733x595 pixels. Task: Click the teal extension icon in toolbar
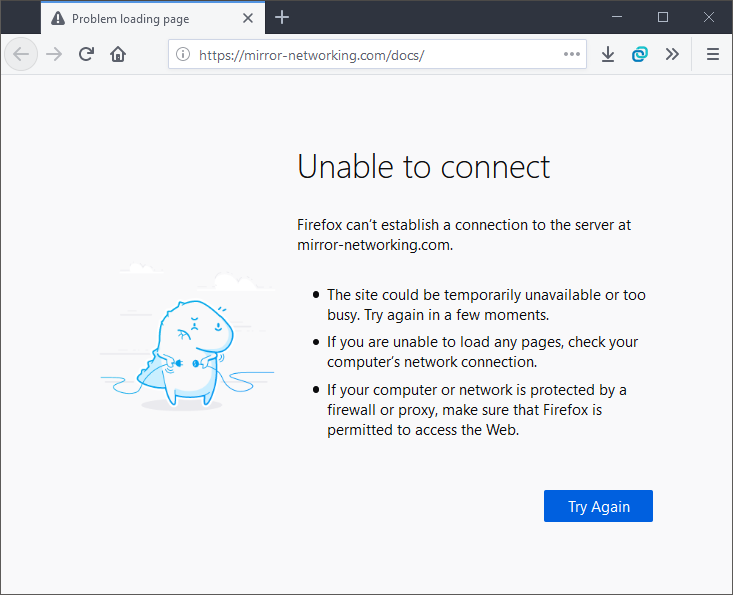pos(640,54)
